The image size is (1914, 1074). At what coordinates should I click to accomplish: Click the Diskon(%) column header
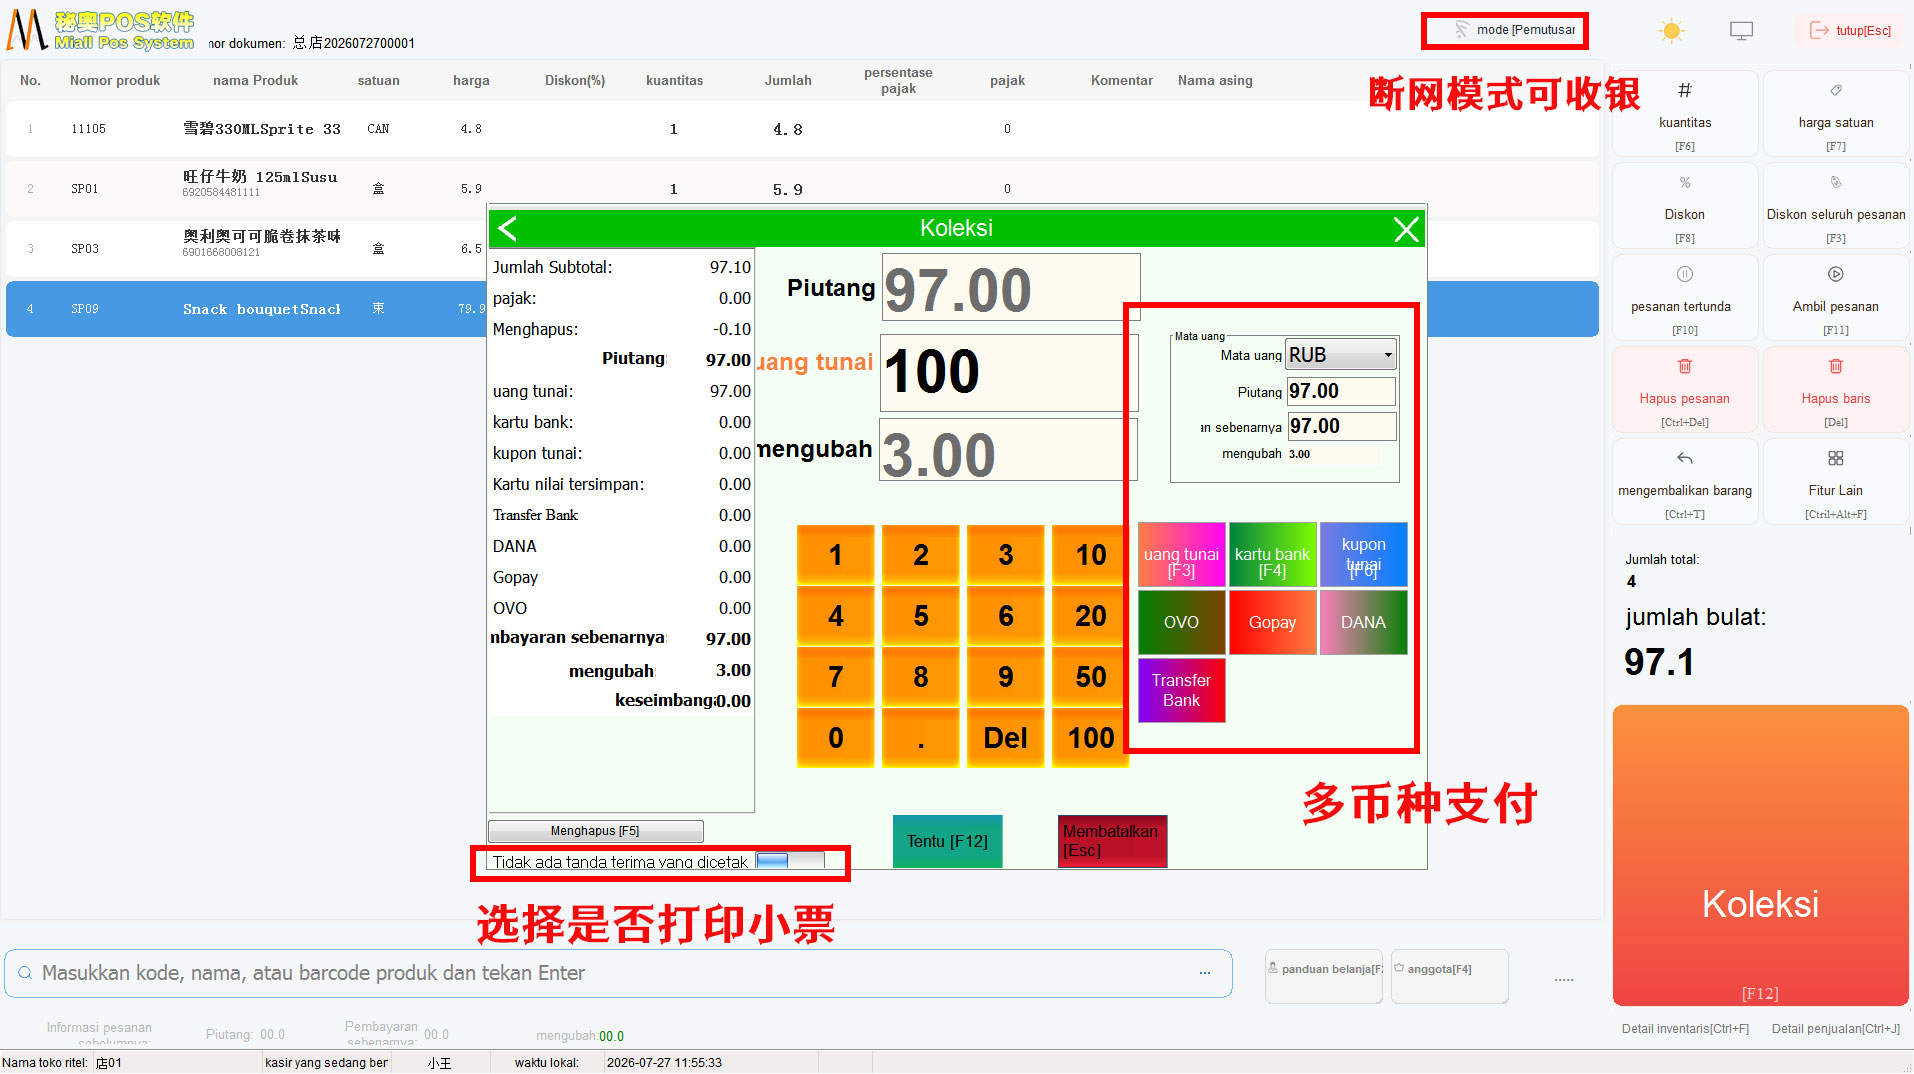575,81
